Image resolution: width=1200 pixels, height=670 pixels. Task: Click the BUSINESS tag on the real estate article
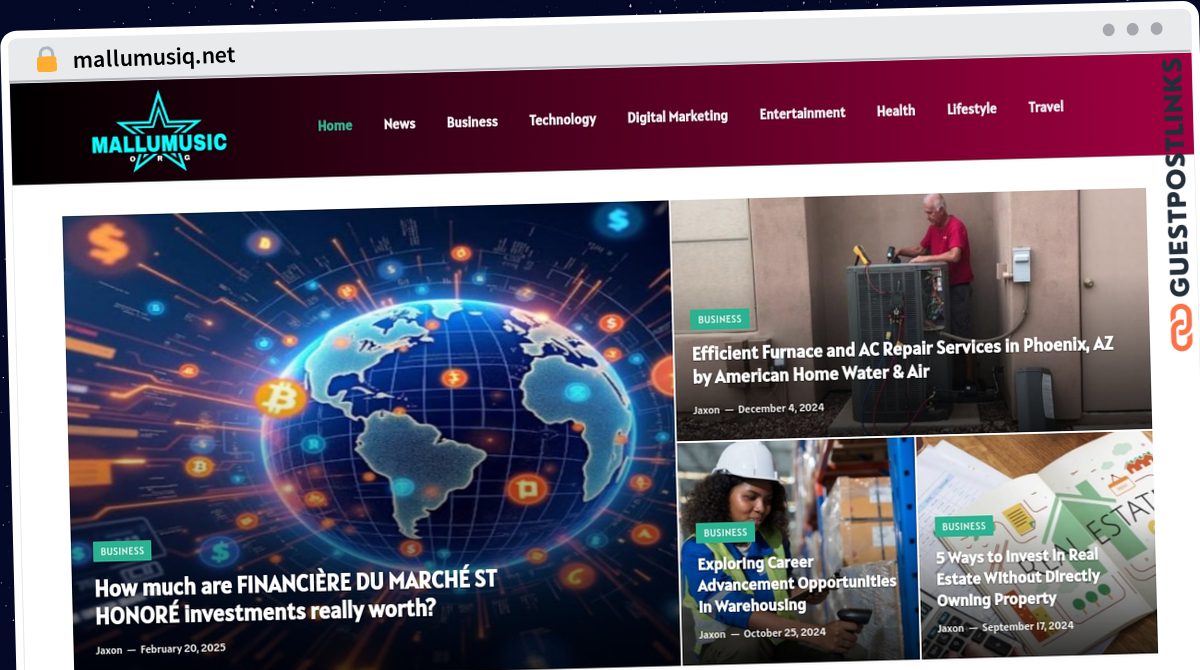[x=964, y=526]
